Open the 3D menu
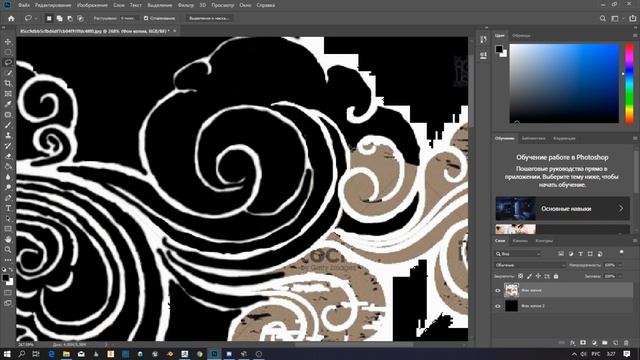 (203, 5)
